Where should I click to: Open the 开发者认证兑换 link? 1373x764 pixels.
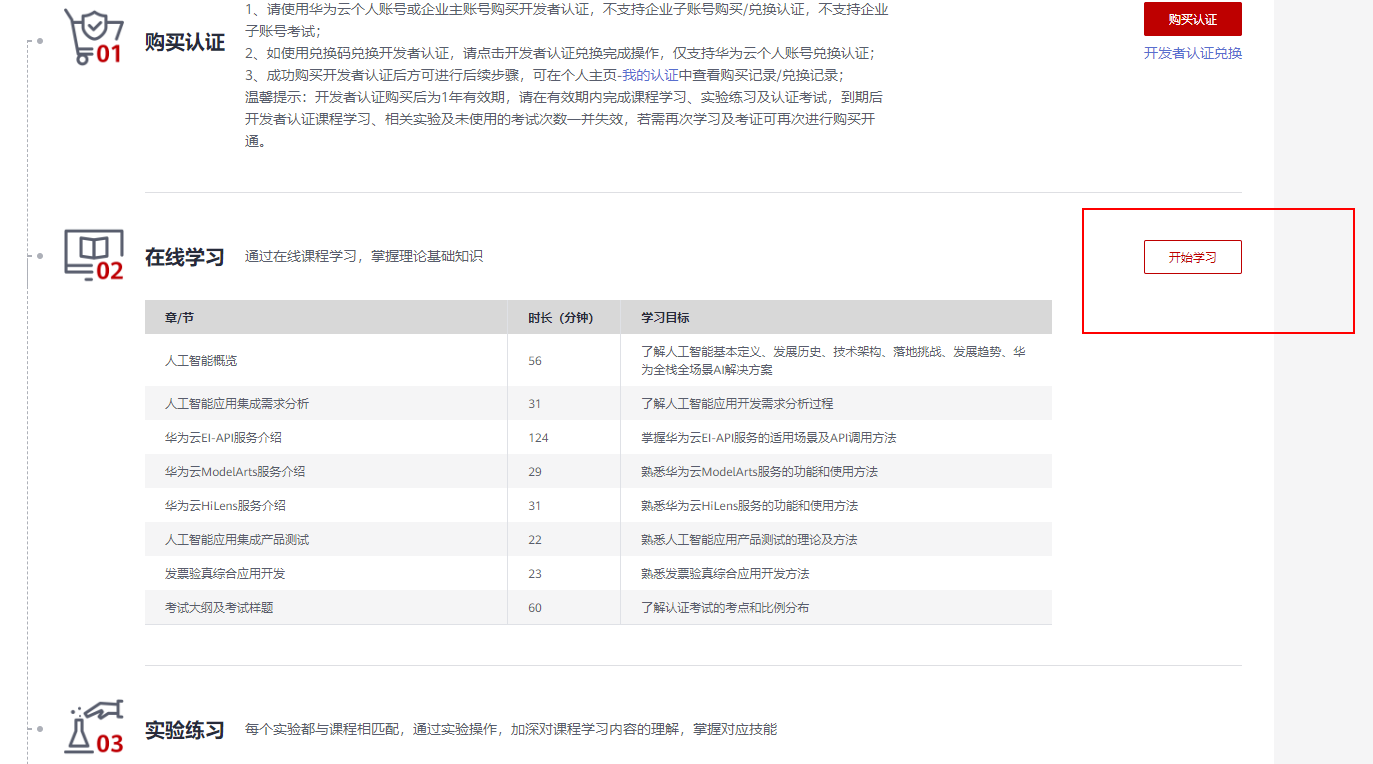(x=1192, y=53)
